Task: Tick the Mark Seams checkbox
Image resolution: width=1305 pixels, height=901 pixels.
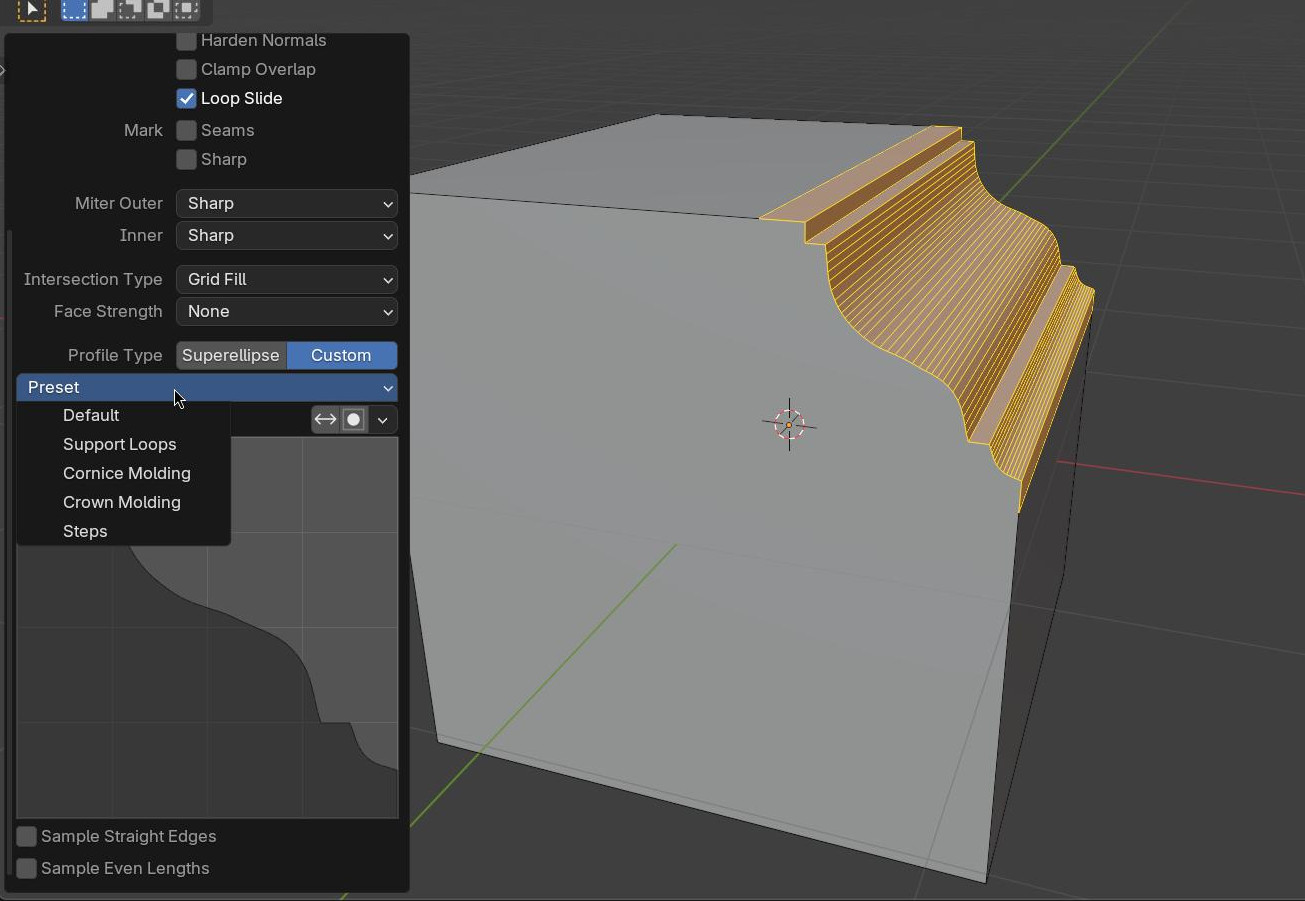Action: tap(186, 130)
